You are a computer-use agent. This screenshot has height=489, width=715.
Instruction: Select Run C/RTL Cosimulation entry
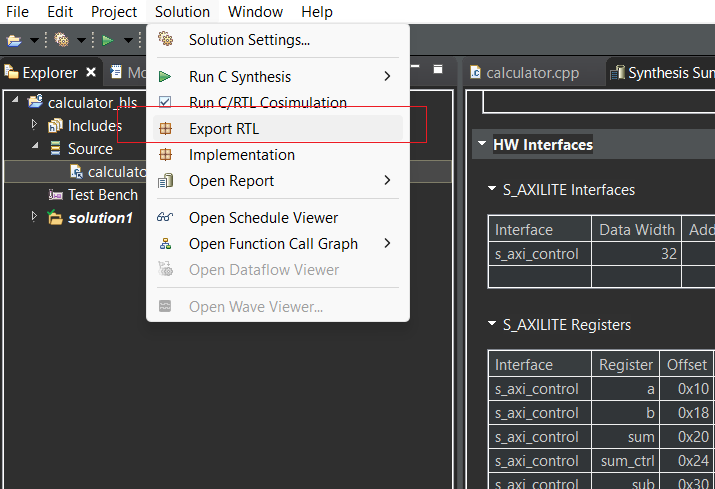(278, 103)
